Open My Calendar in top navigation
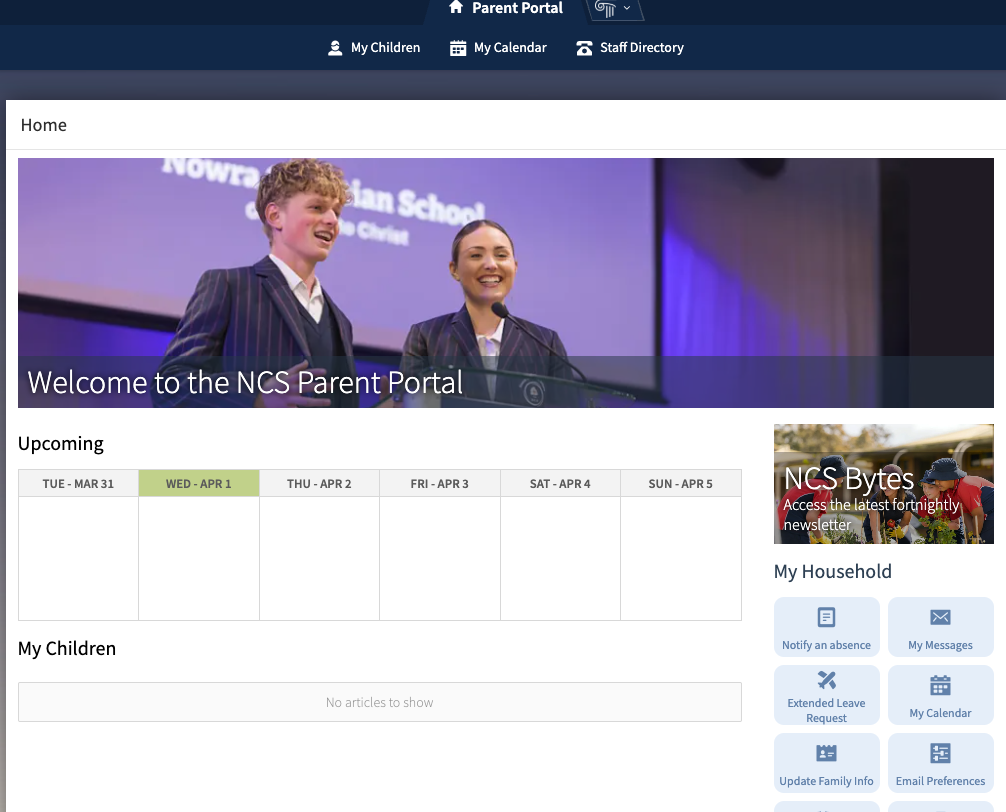Viewport: 1006px width, 812px height. tap(510, 48)
